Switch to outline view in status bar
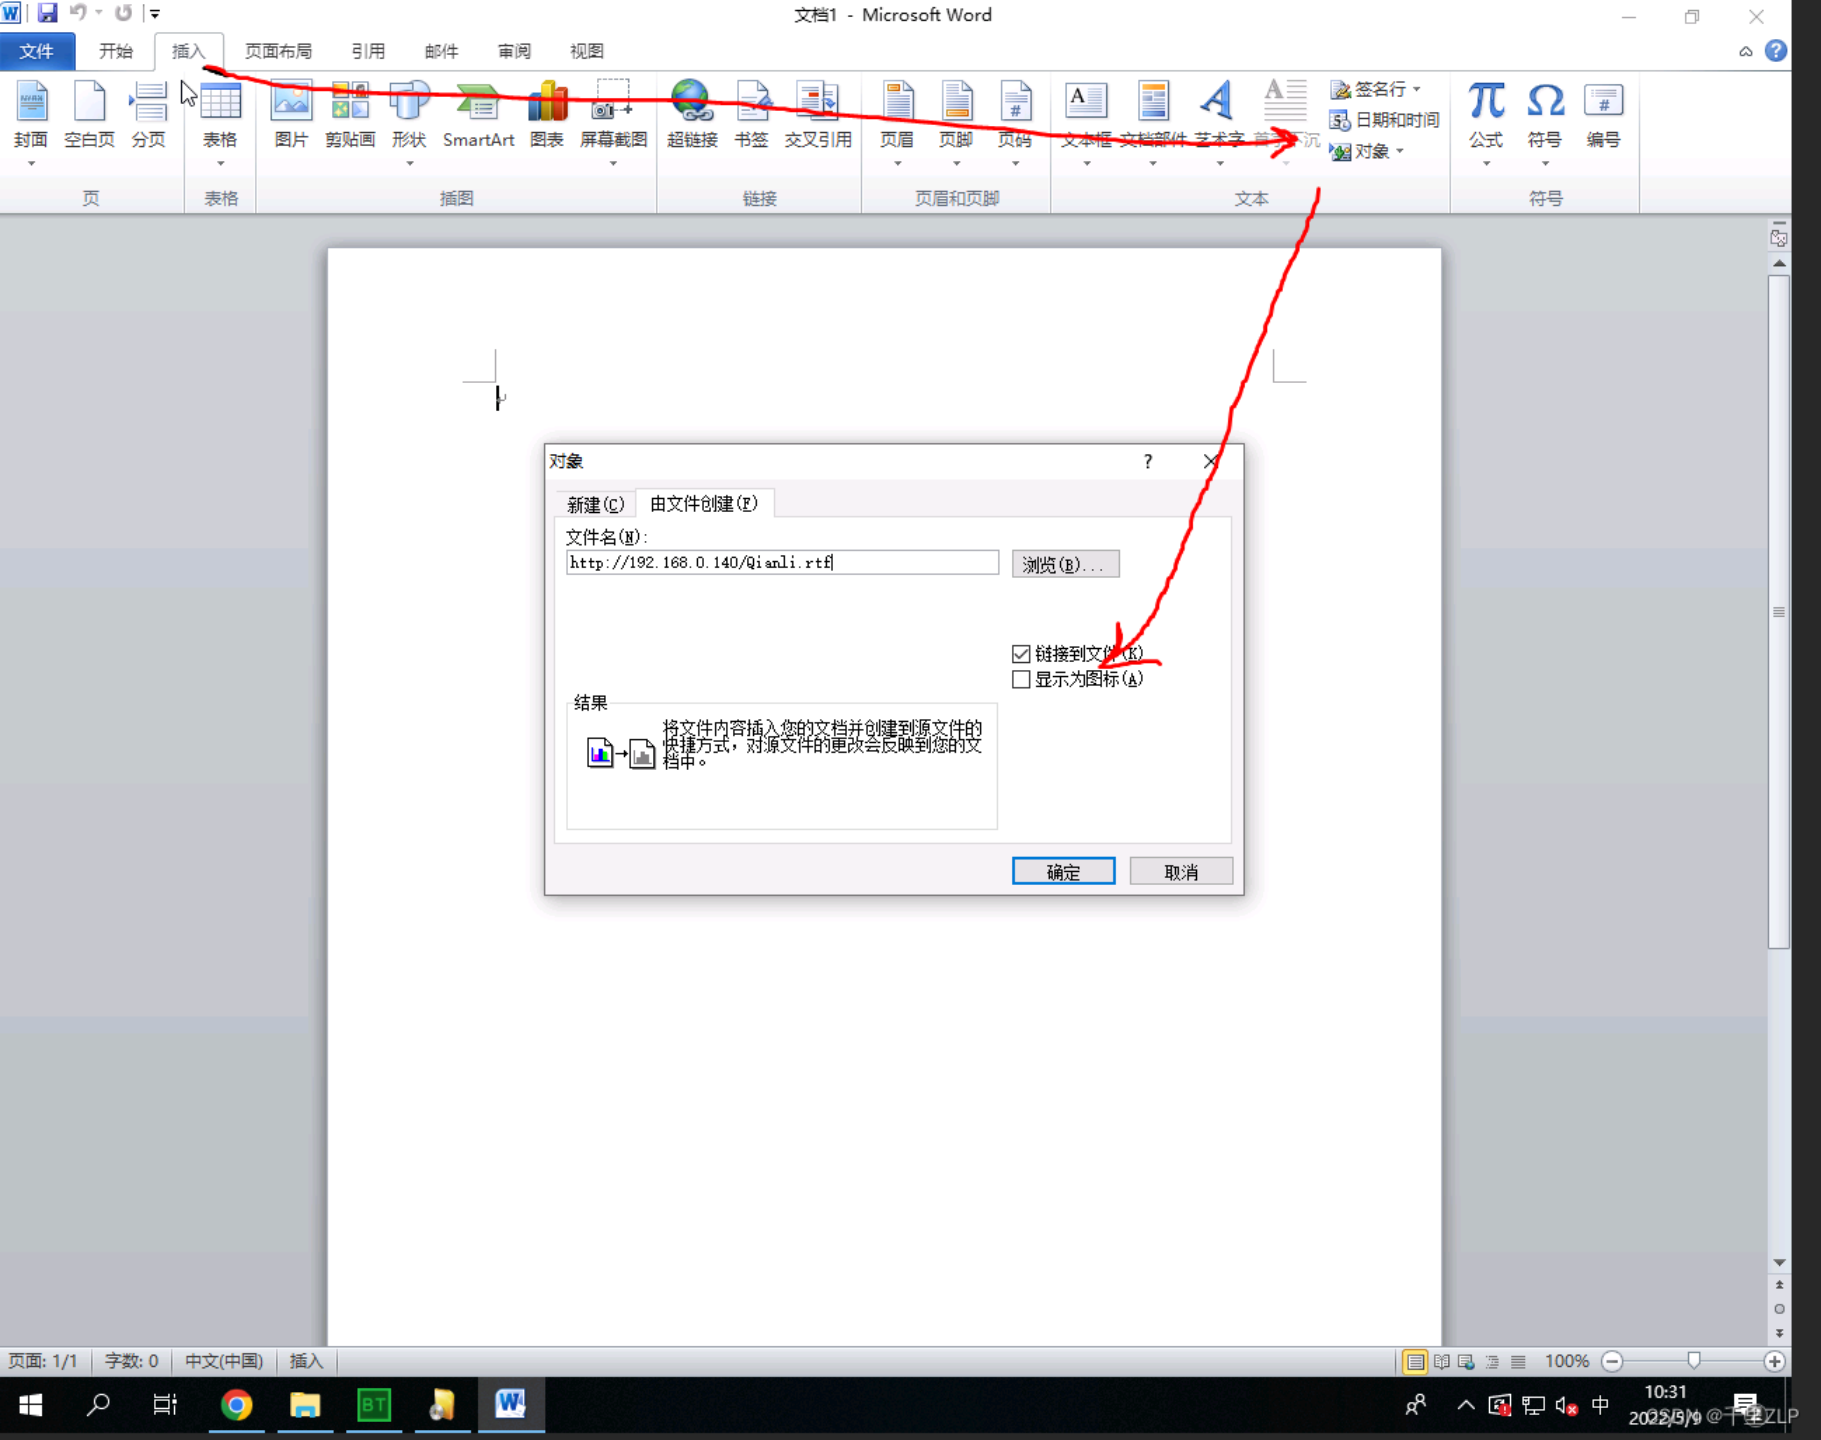This screenshot has height=1440, width=1821. [1492, 1361]
